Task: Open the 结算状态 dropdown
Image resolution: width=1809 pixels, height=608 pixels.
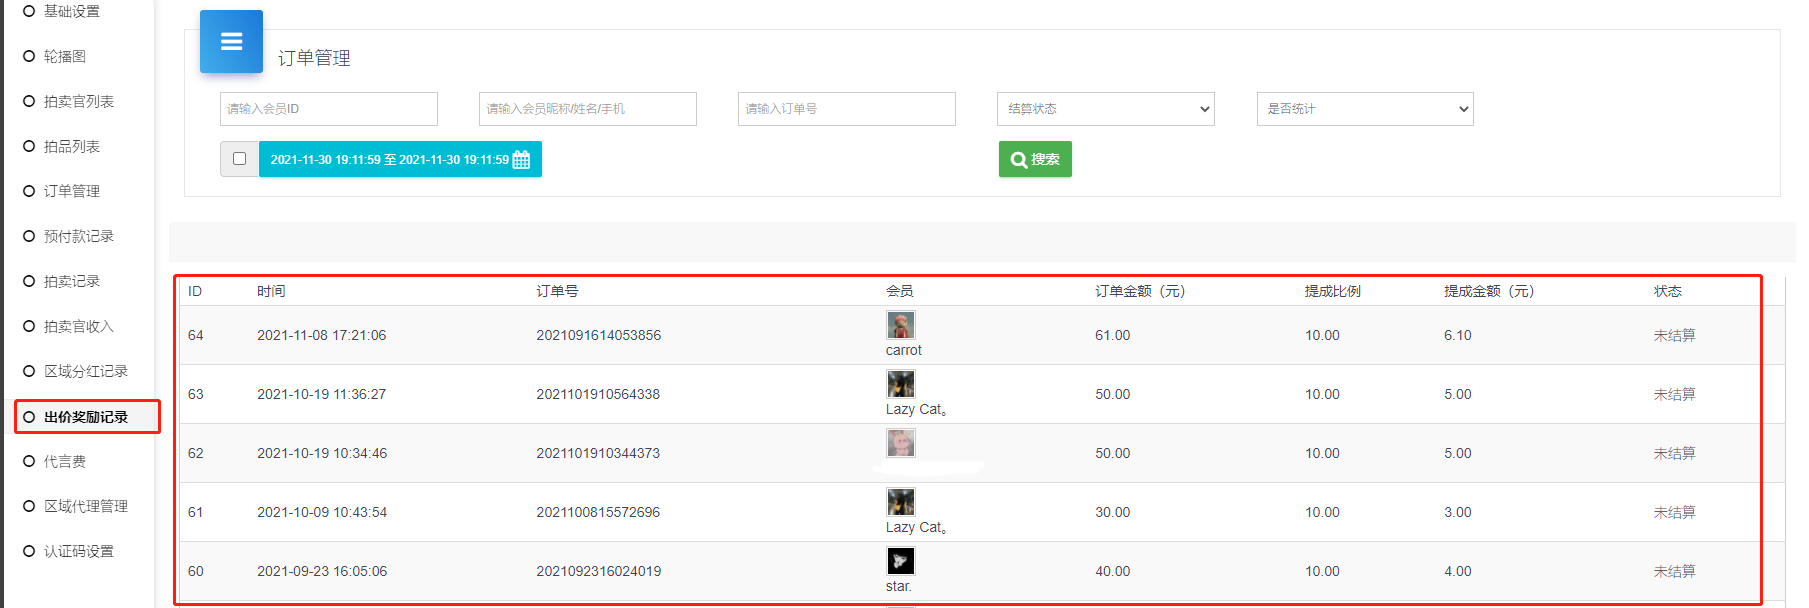Action: (x=1105, y=109)
